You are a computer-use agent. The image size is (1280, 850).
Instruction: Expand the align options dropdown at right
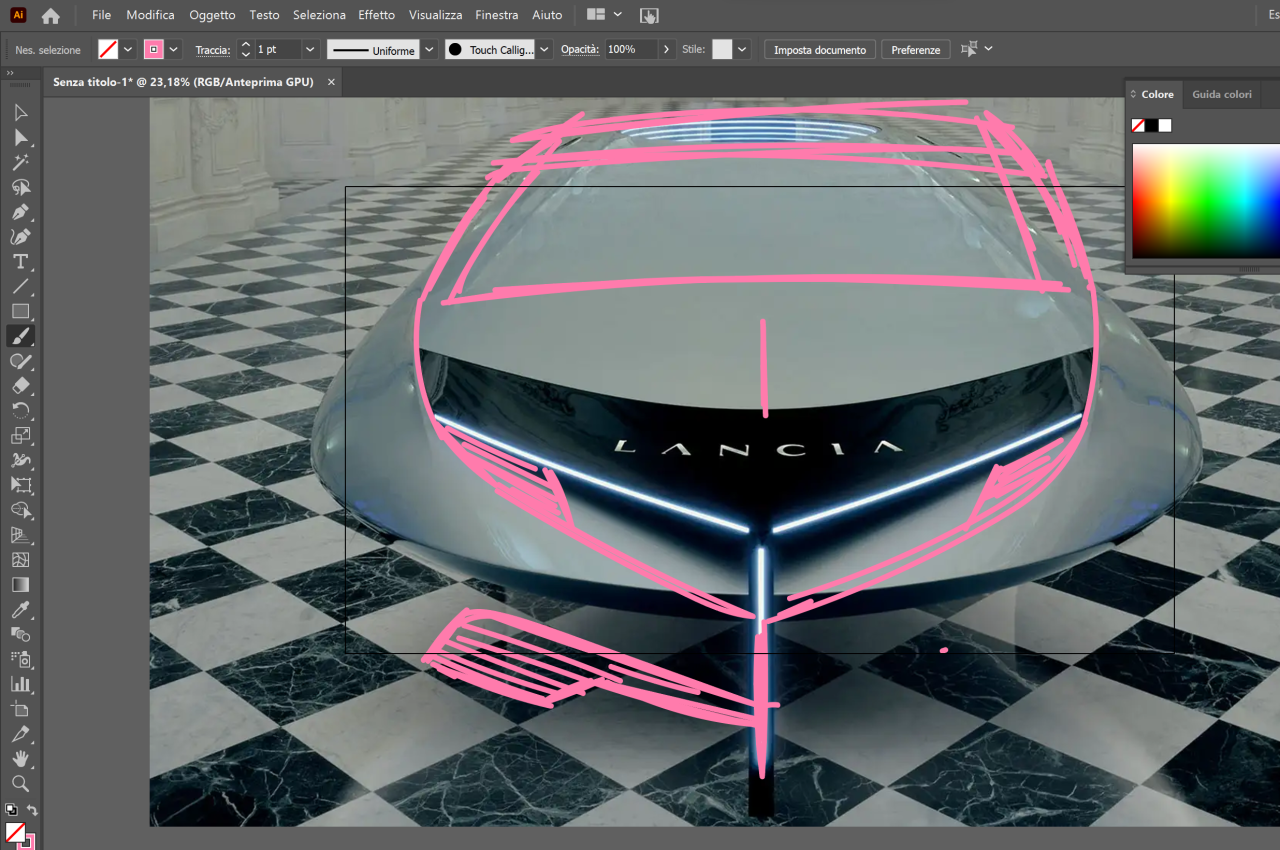click(x=989, y=49)
